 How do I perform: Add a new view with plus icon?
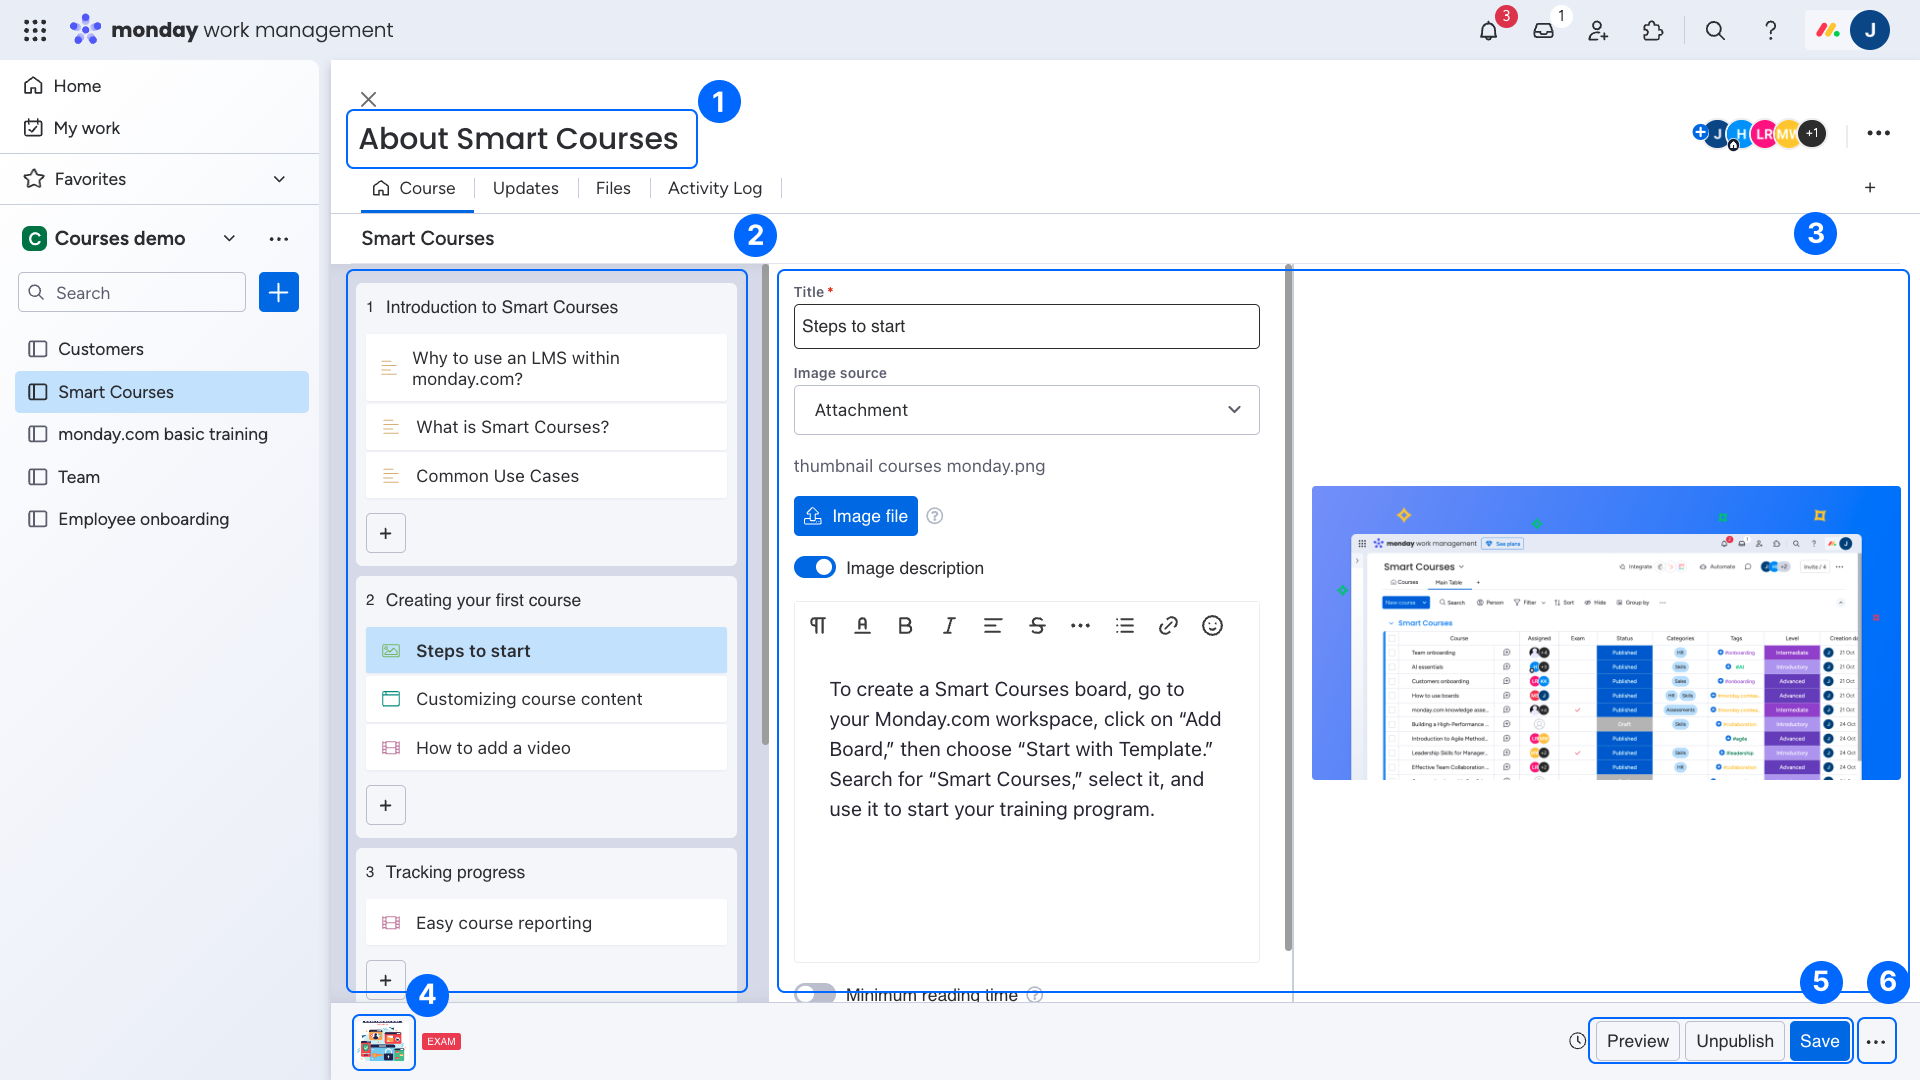tap(1870, 188)
